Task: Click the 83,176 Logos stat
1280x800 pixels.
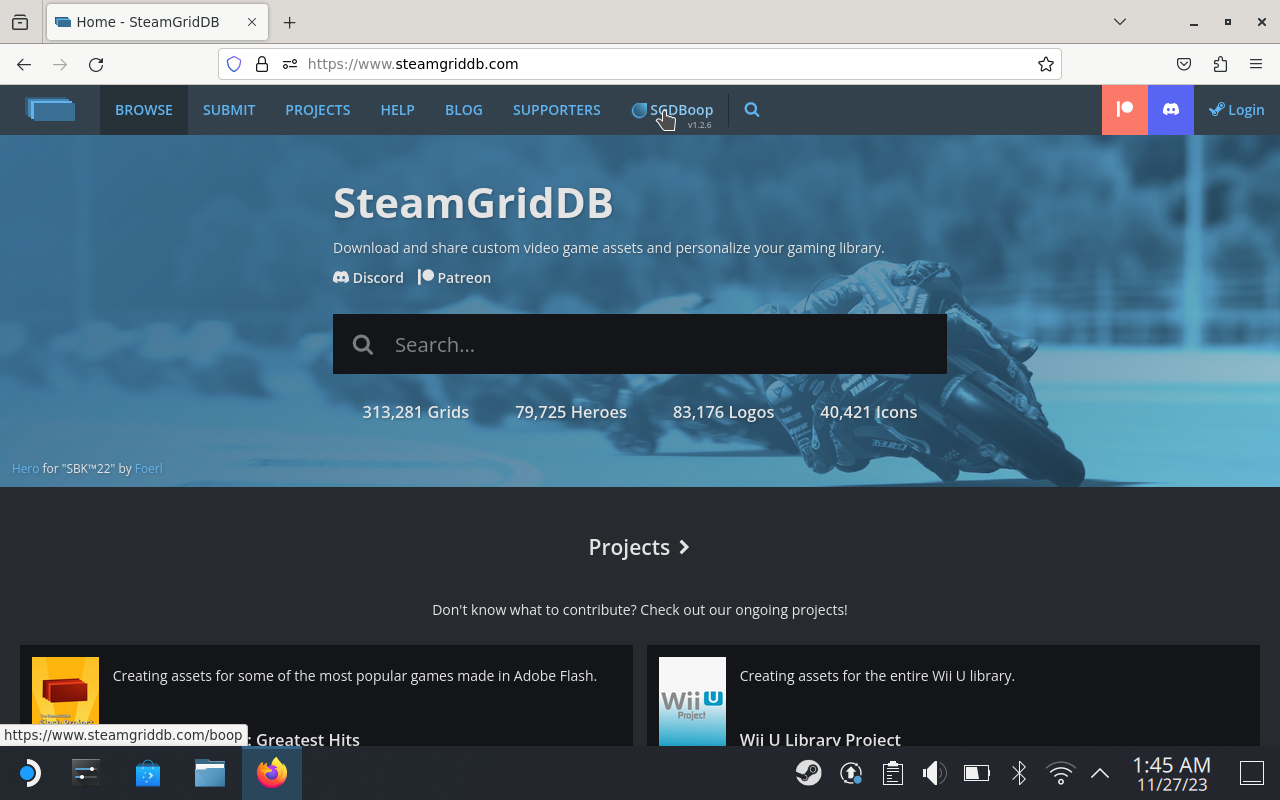Action: pos(724,412)
